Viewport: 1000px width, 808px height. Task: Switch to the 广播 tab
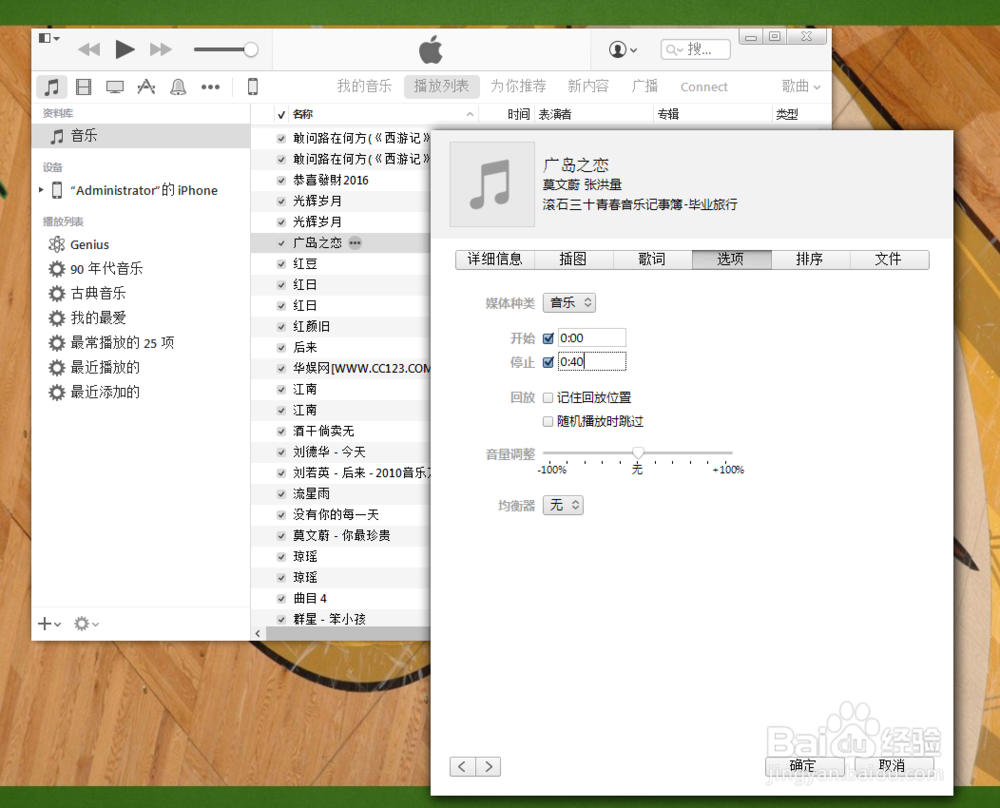[645, 86]
